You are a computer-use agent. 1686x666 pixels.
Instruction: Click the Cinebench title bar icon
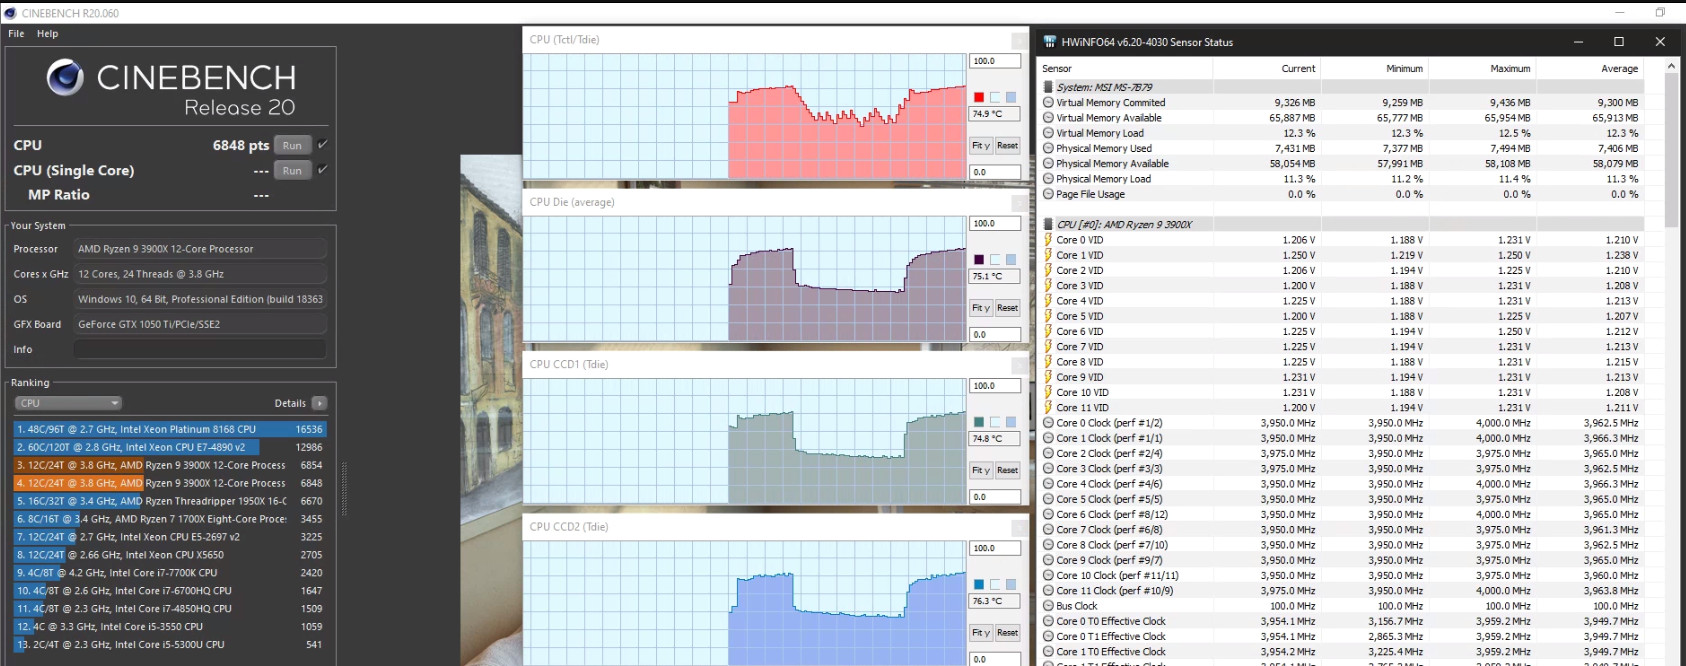click(10, 13)
